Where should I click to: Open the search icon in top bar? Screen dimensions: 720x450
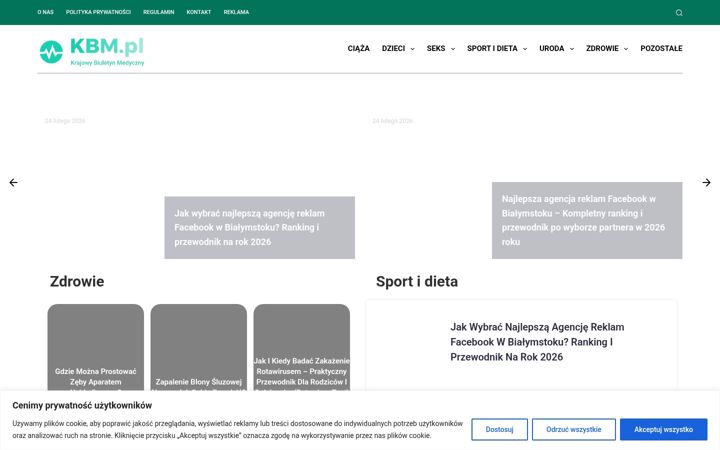(x=679, y=13)
